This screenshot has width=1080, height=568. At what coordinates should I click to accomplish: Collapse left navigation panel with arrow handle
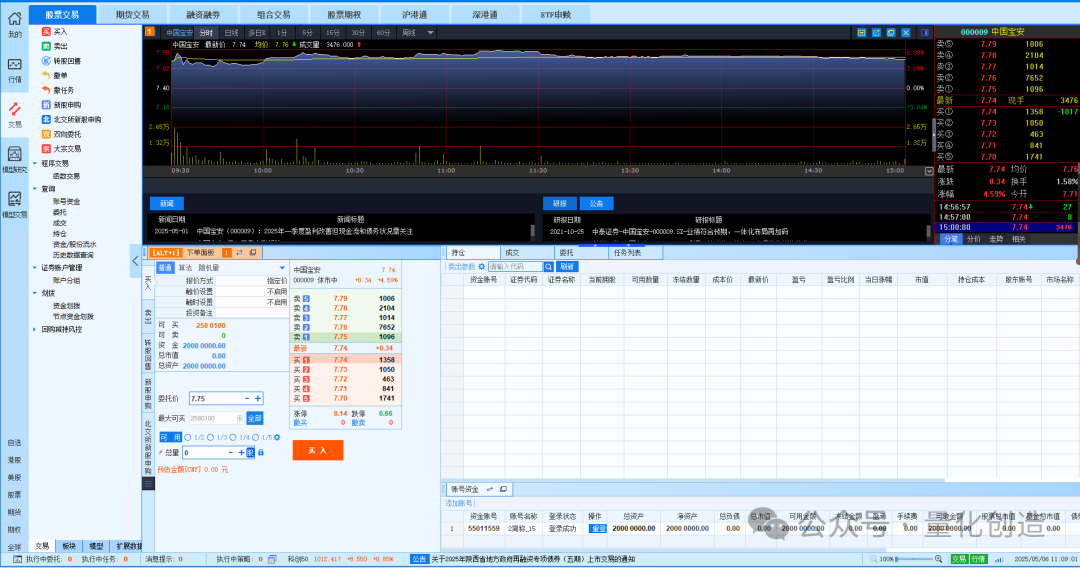135,261
